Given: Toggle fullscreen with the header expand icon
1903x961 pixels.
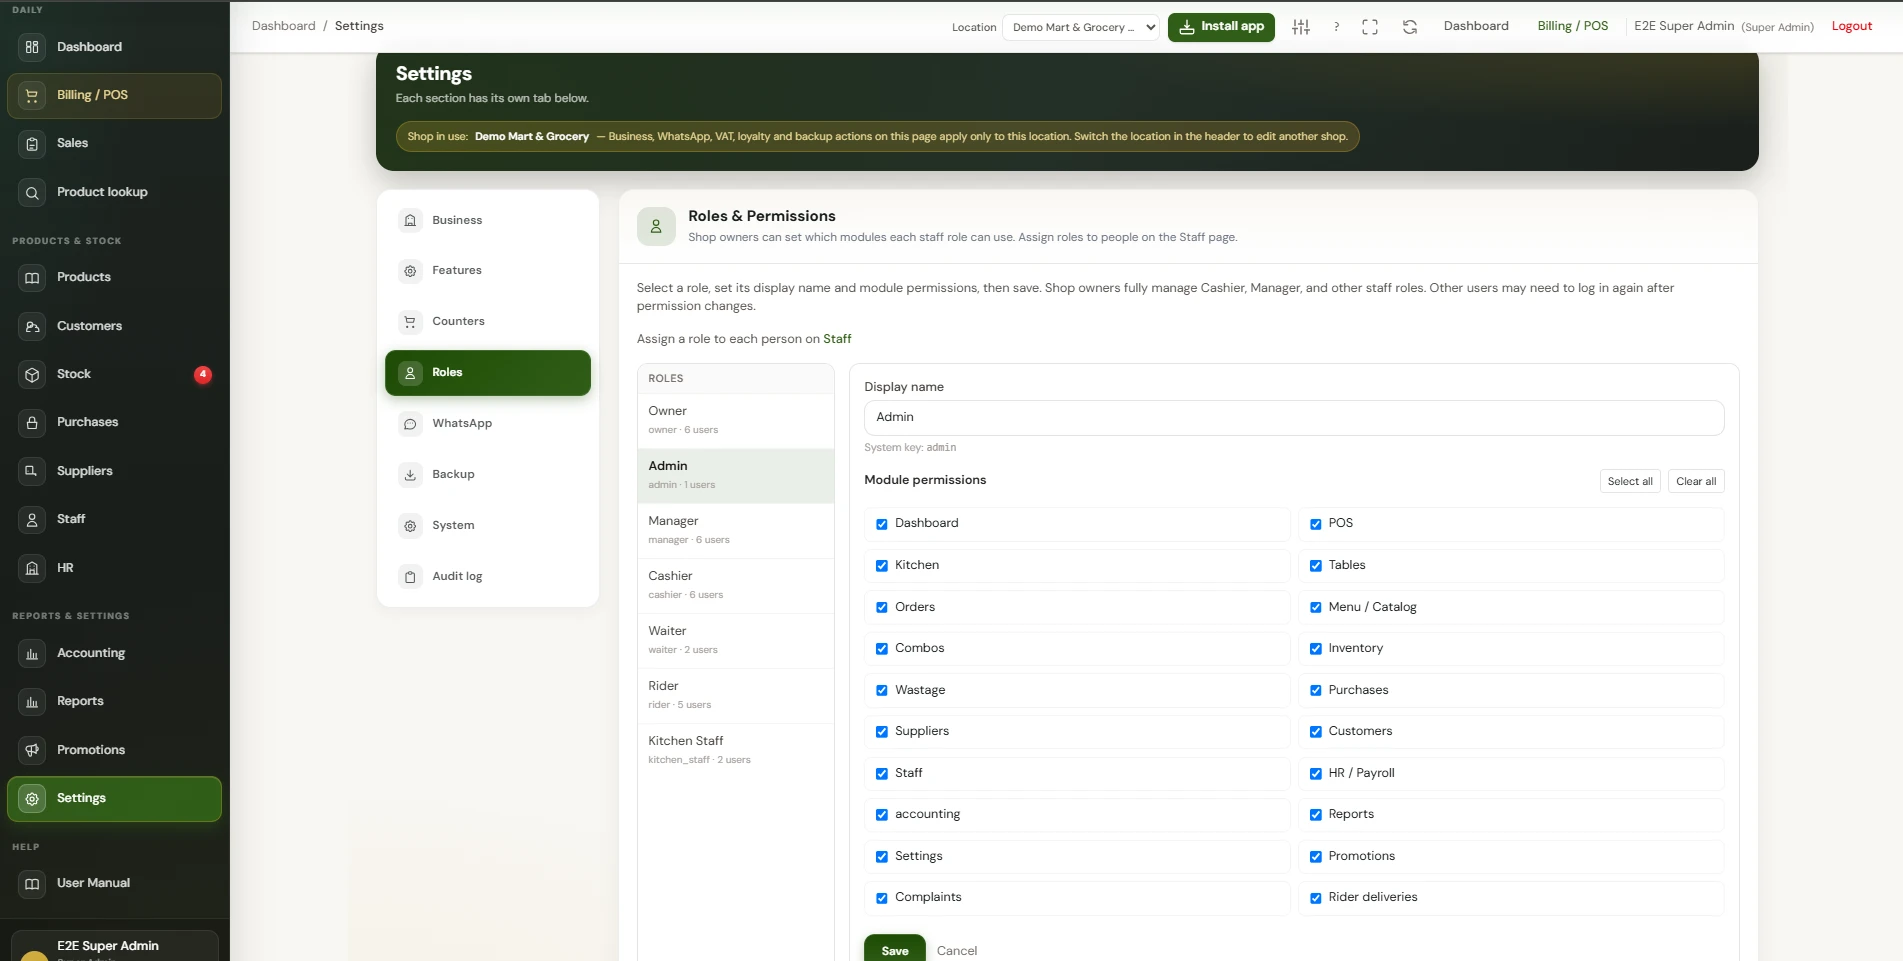Looking at the screenshot, I should 1370,27.
